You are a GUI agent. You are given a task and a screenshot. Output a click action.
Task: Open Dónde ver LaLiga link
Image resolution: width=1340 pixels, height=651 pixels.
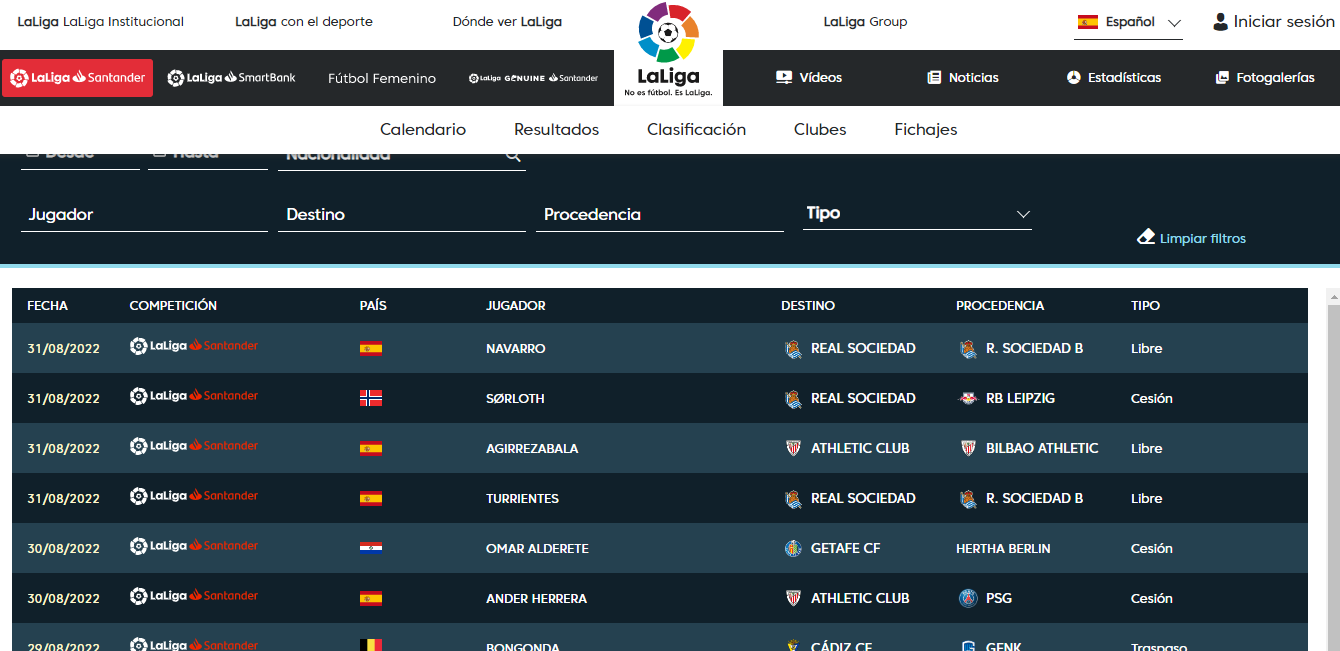point(507,21)
